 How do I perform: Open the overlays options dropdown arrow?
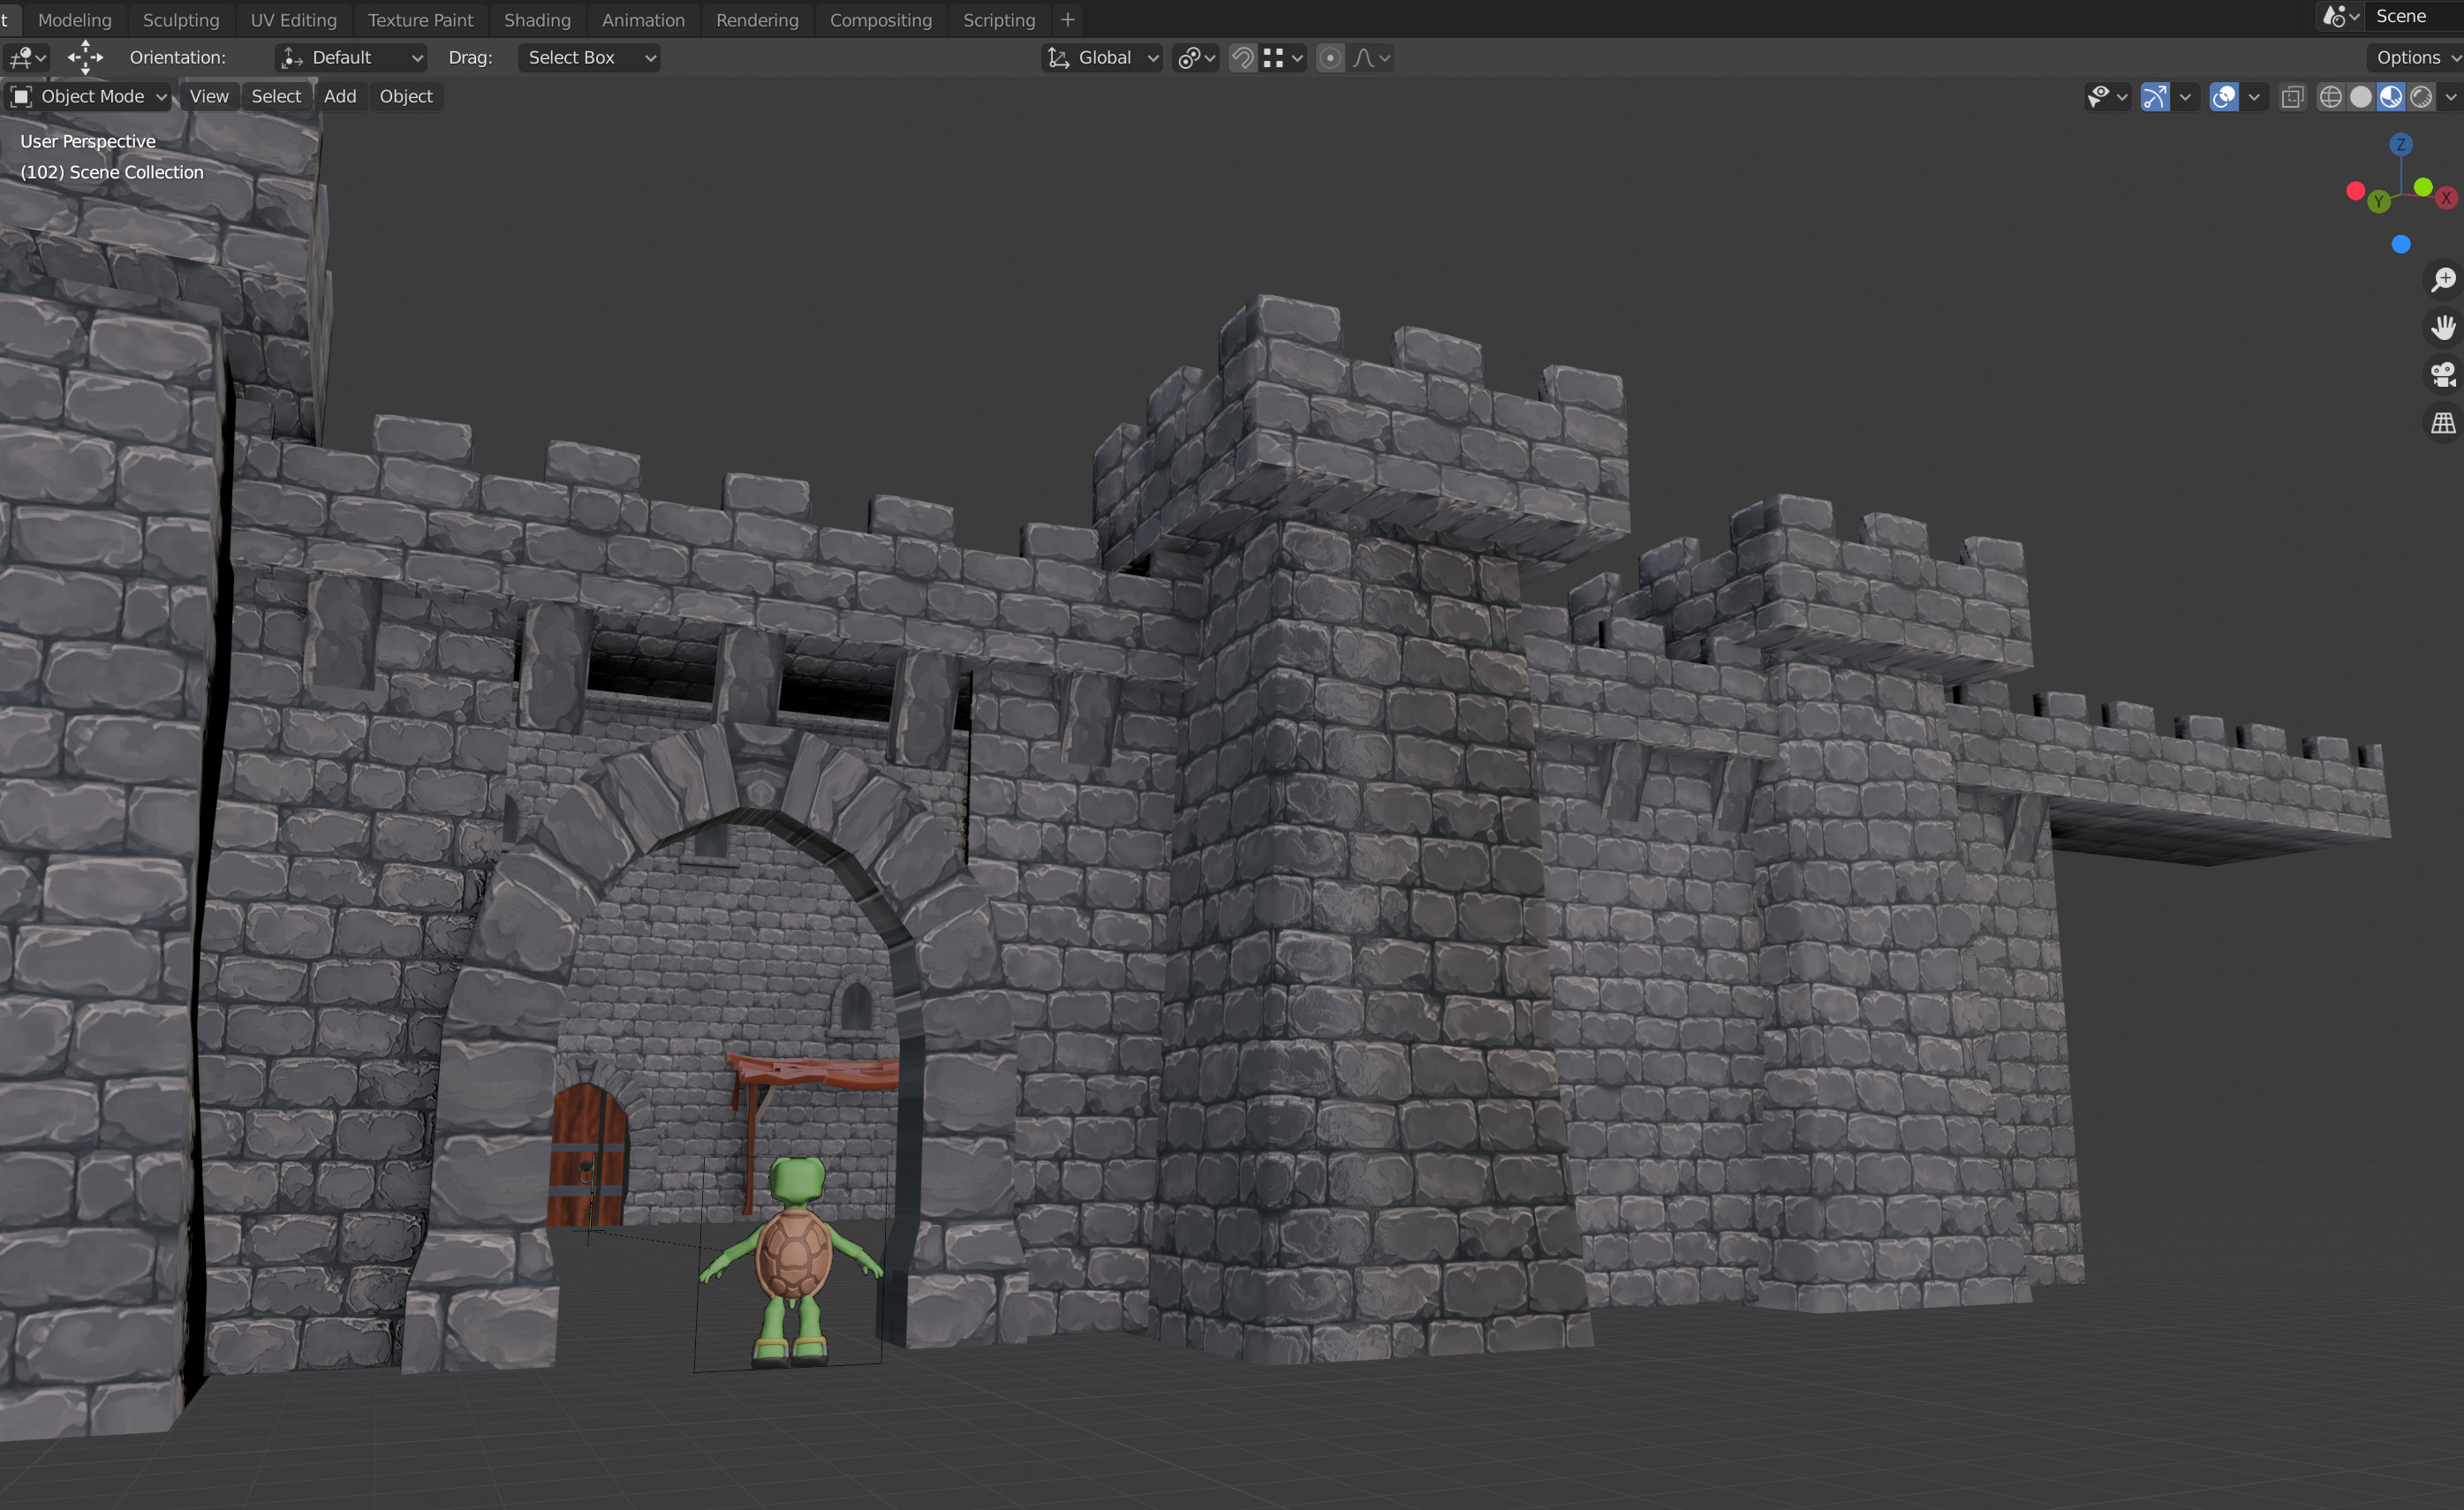[x=2254, y=97]
